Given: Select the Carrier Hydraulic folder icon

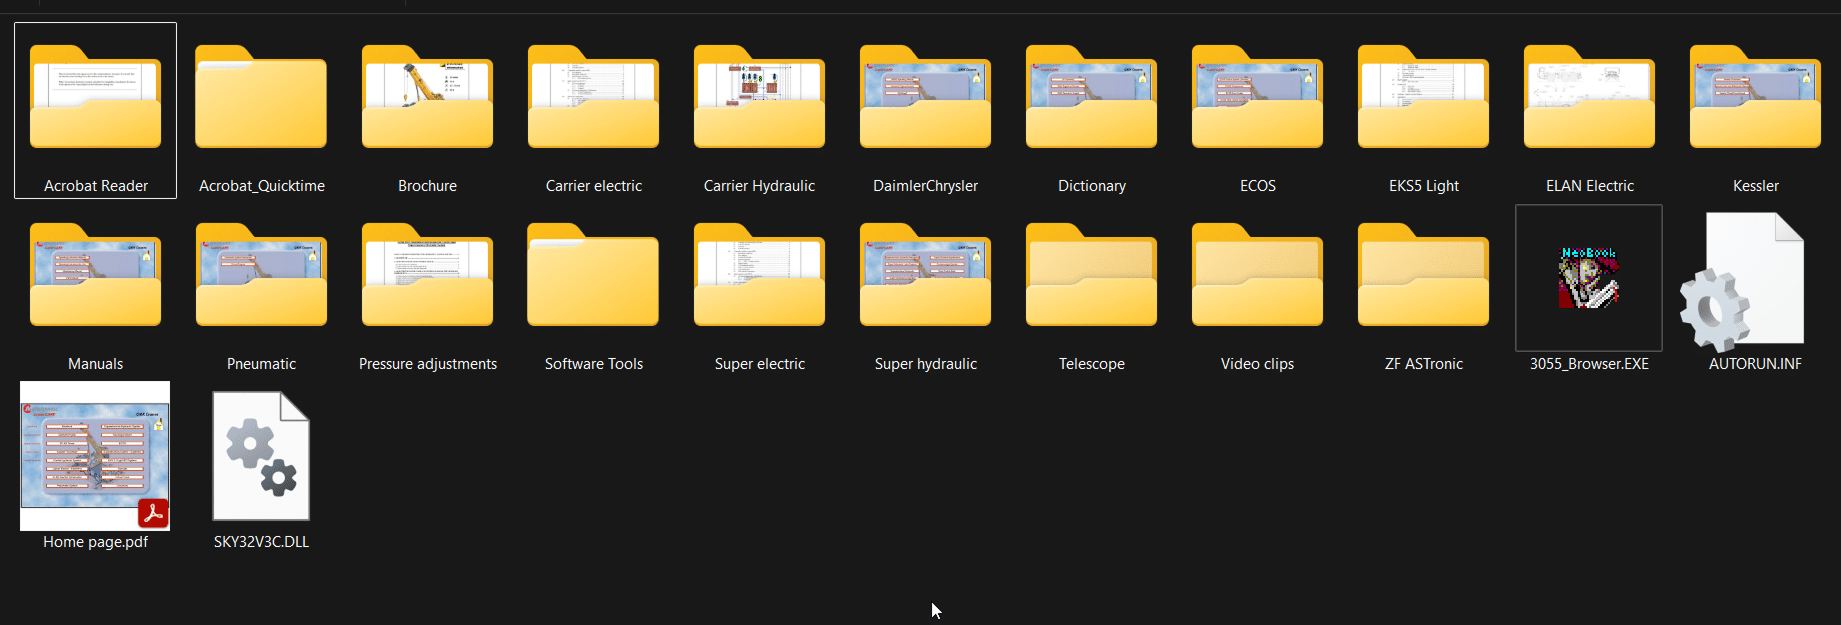Looking at the screenshot, I should click(x=760, y=97).
